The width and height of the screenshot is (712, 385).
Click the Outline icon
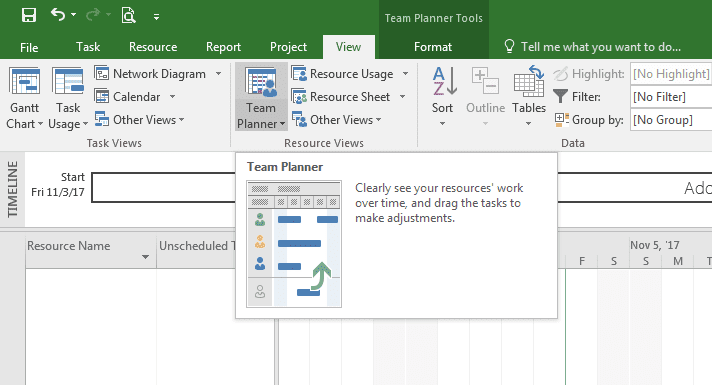coord(485,81)
